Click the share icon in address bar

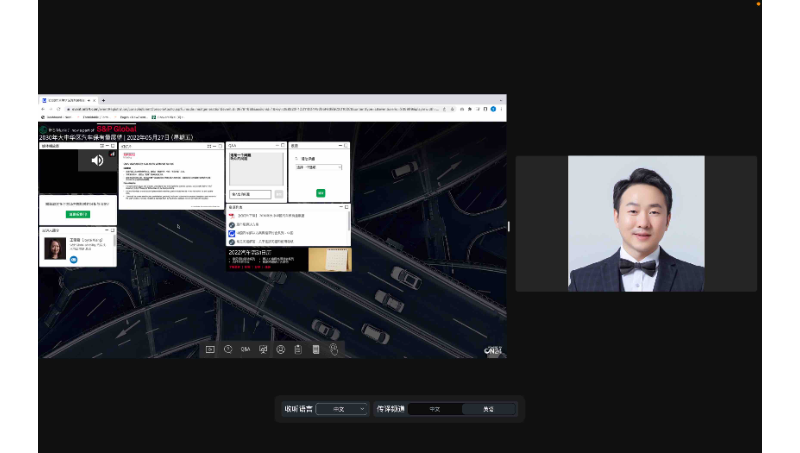coord(444,109)
